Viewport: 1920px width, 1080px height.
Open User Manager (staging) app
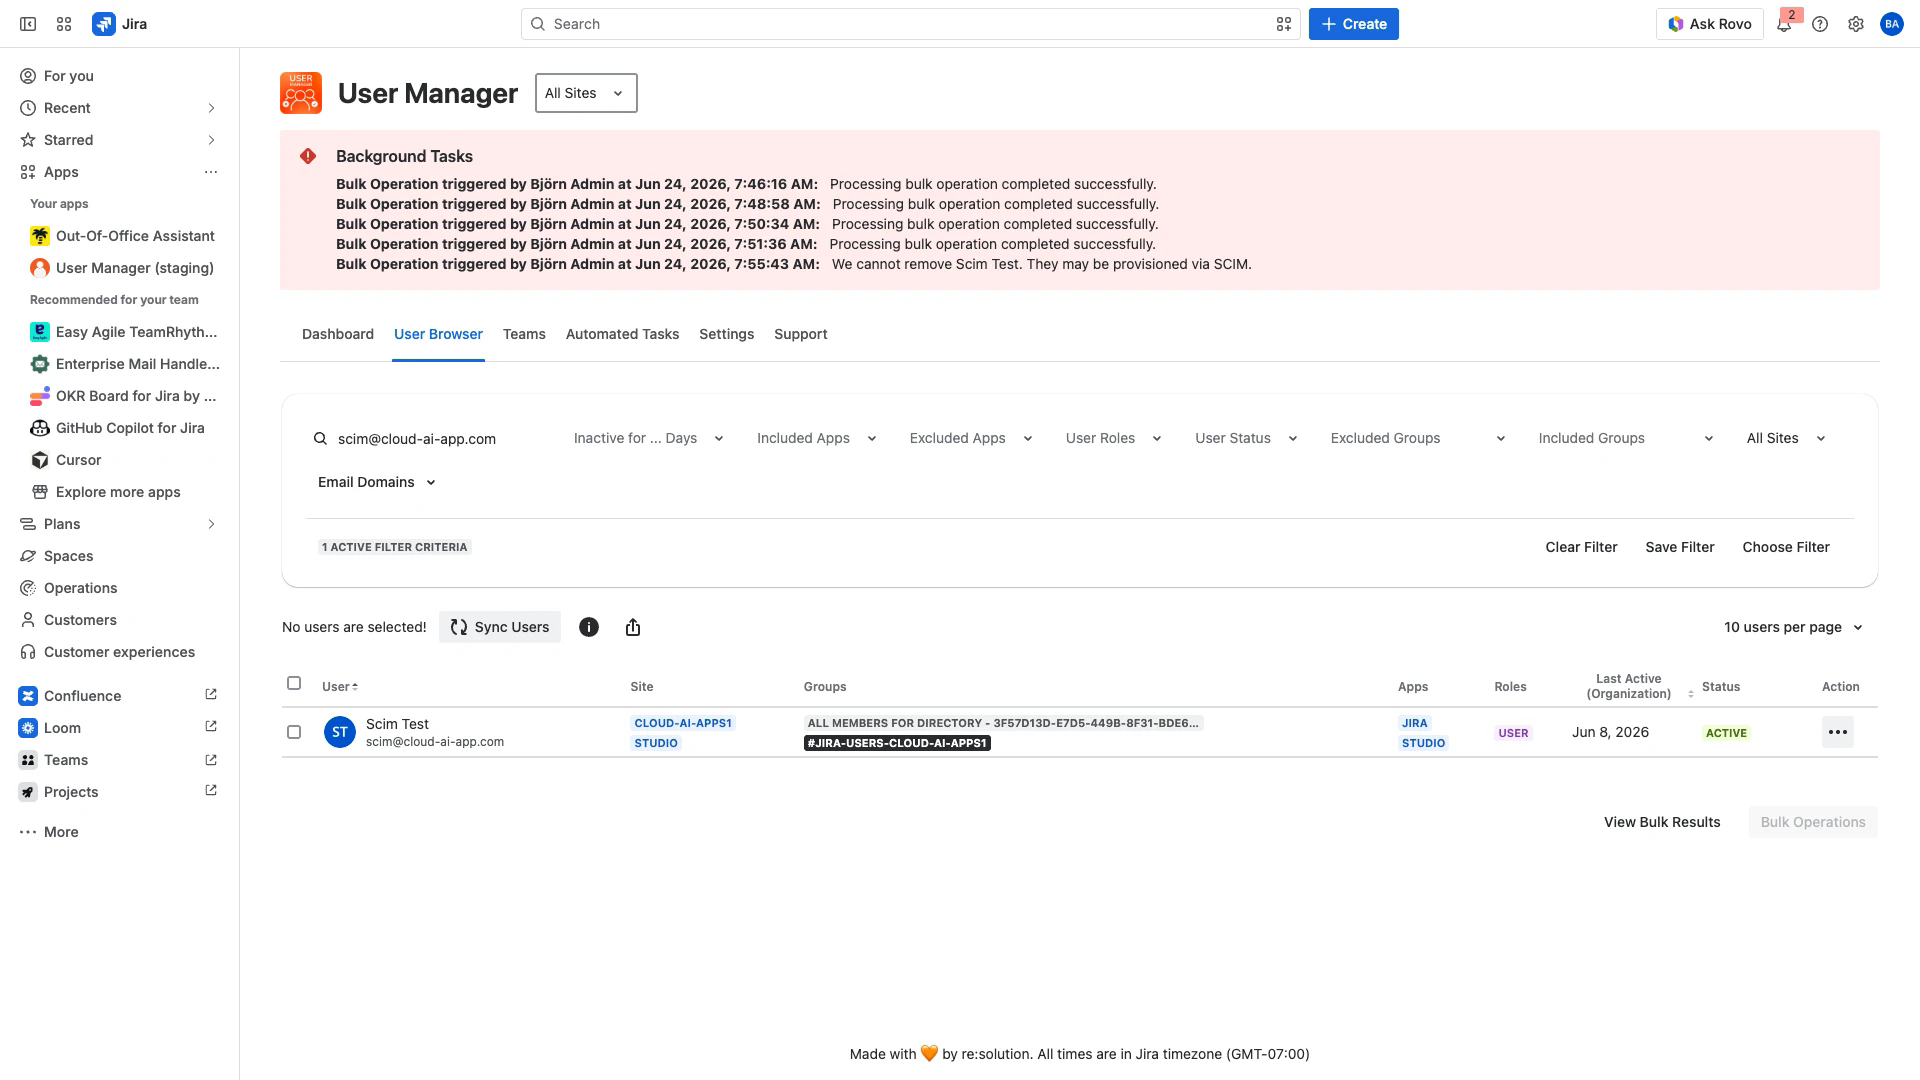[124, 268]
